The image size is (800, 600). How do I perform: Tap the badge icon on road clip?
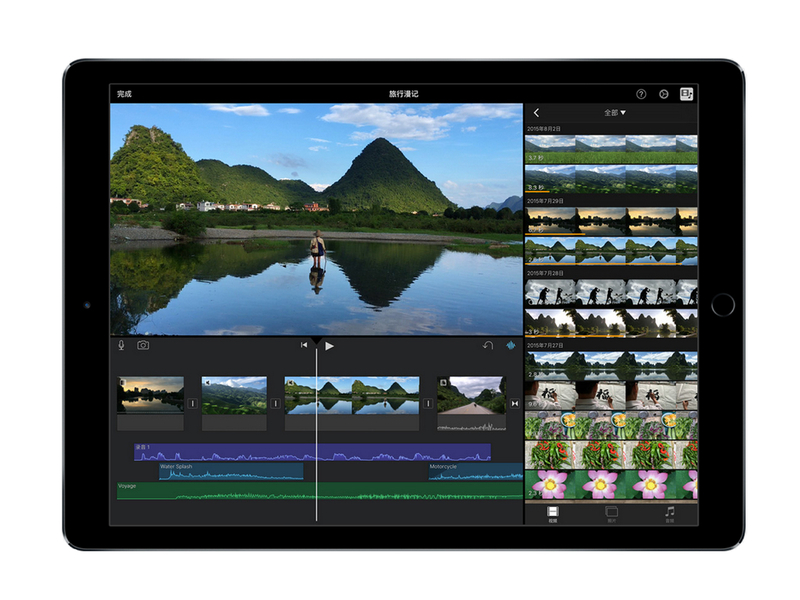(x=443, y=382)
